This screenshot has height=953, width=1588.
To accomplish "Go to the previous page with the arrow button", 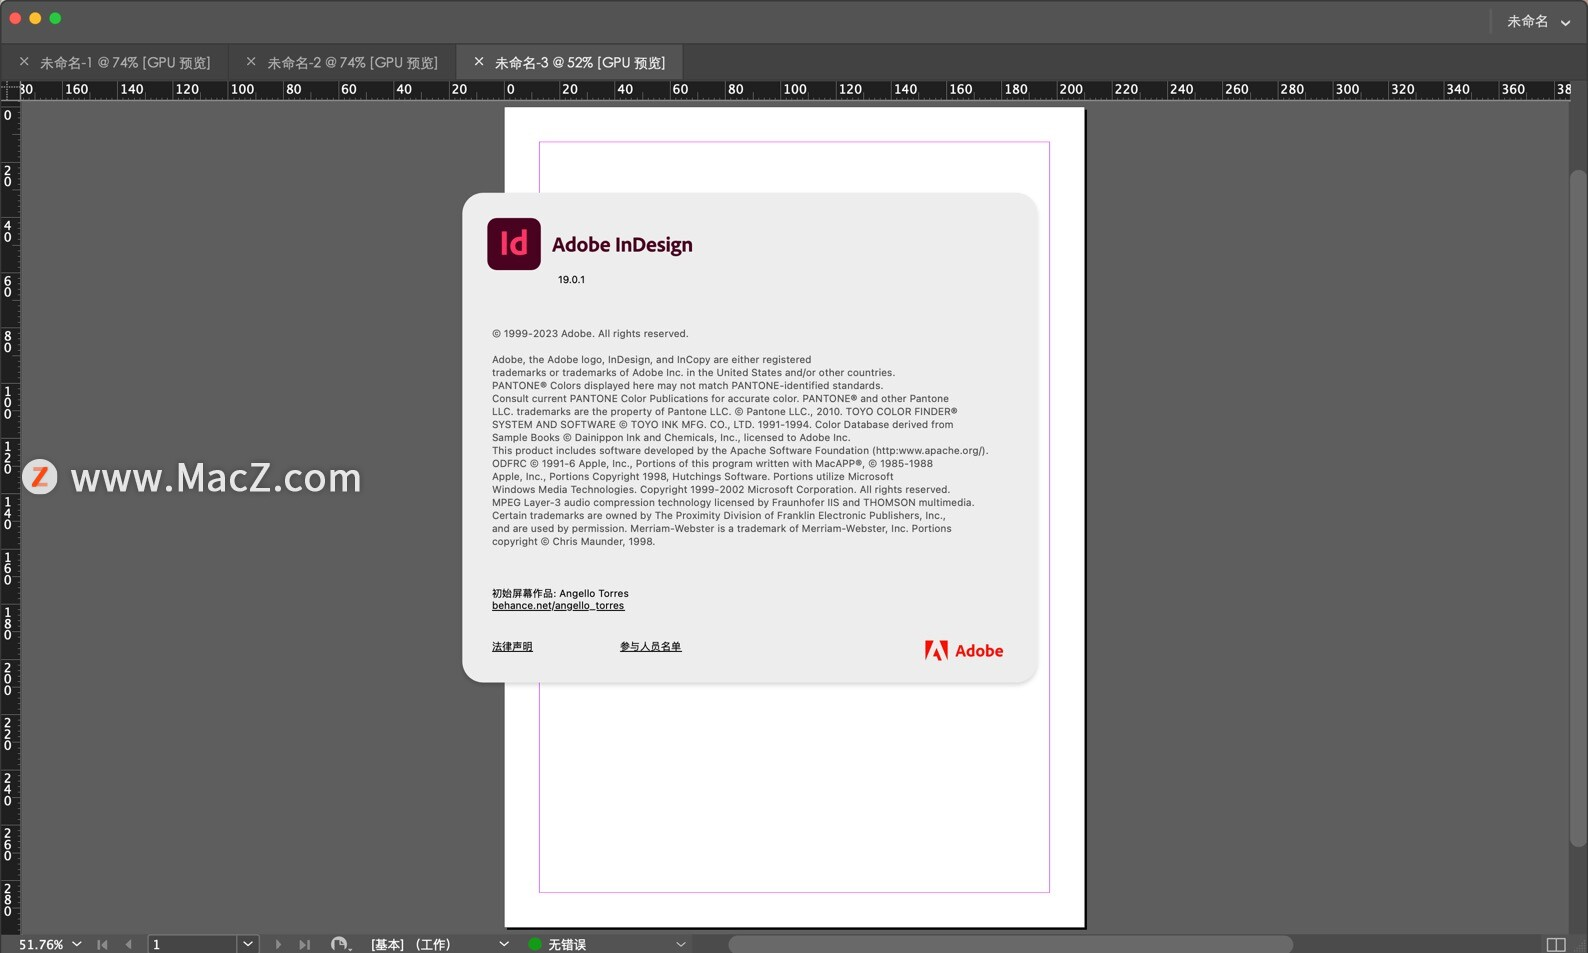I will point(128,944).
